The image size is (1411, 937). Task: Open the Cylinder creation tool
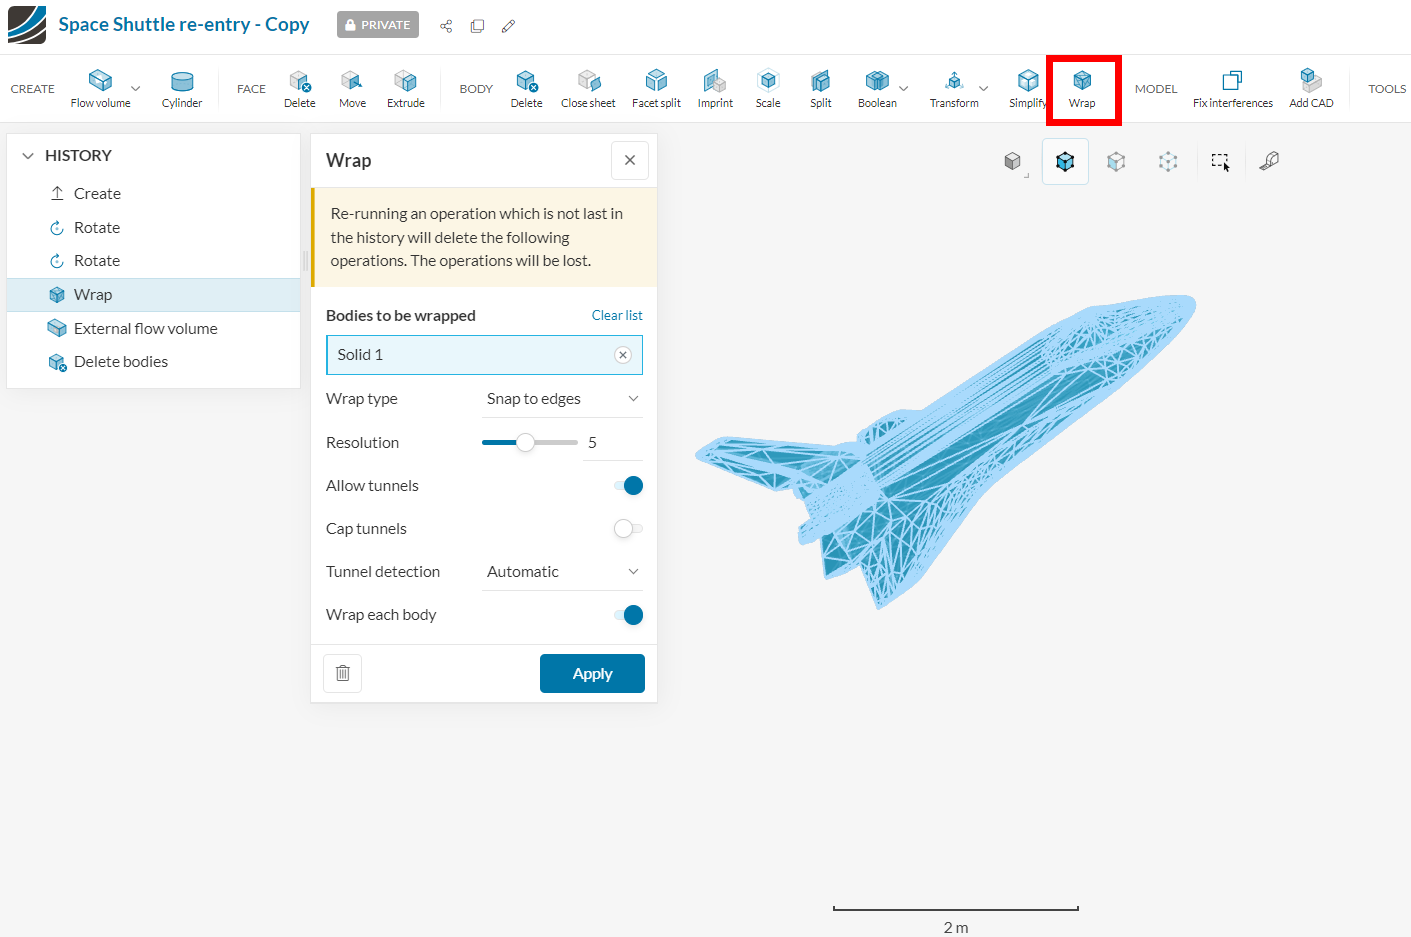point(181,88)
